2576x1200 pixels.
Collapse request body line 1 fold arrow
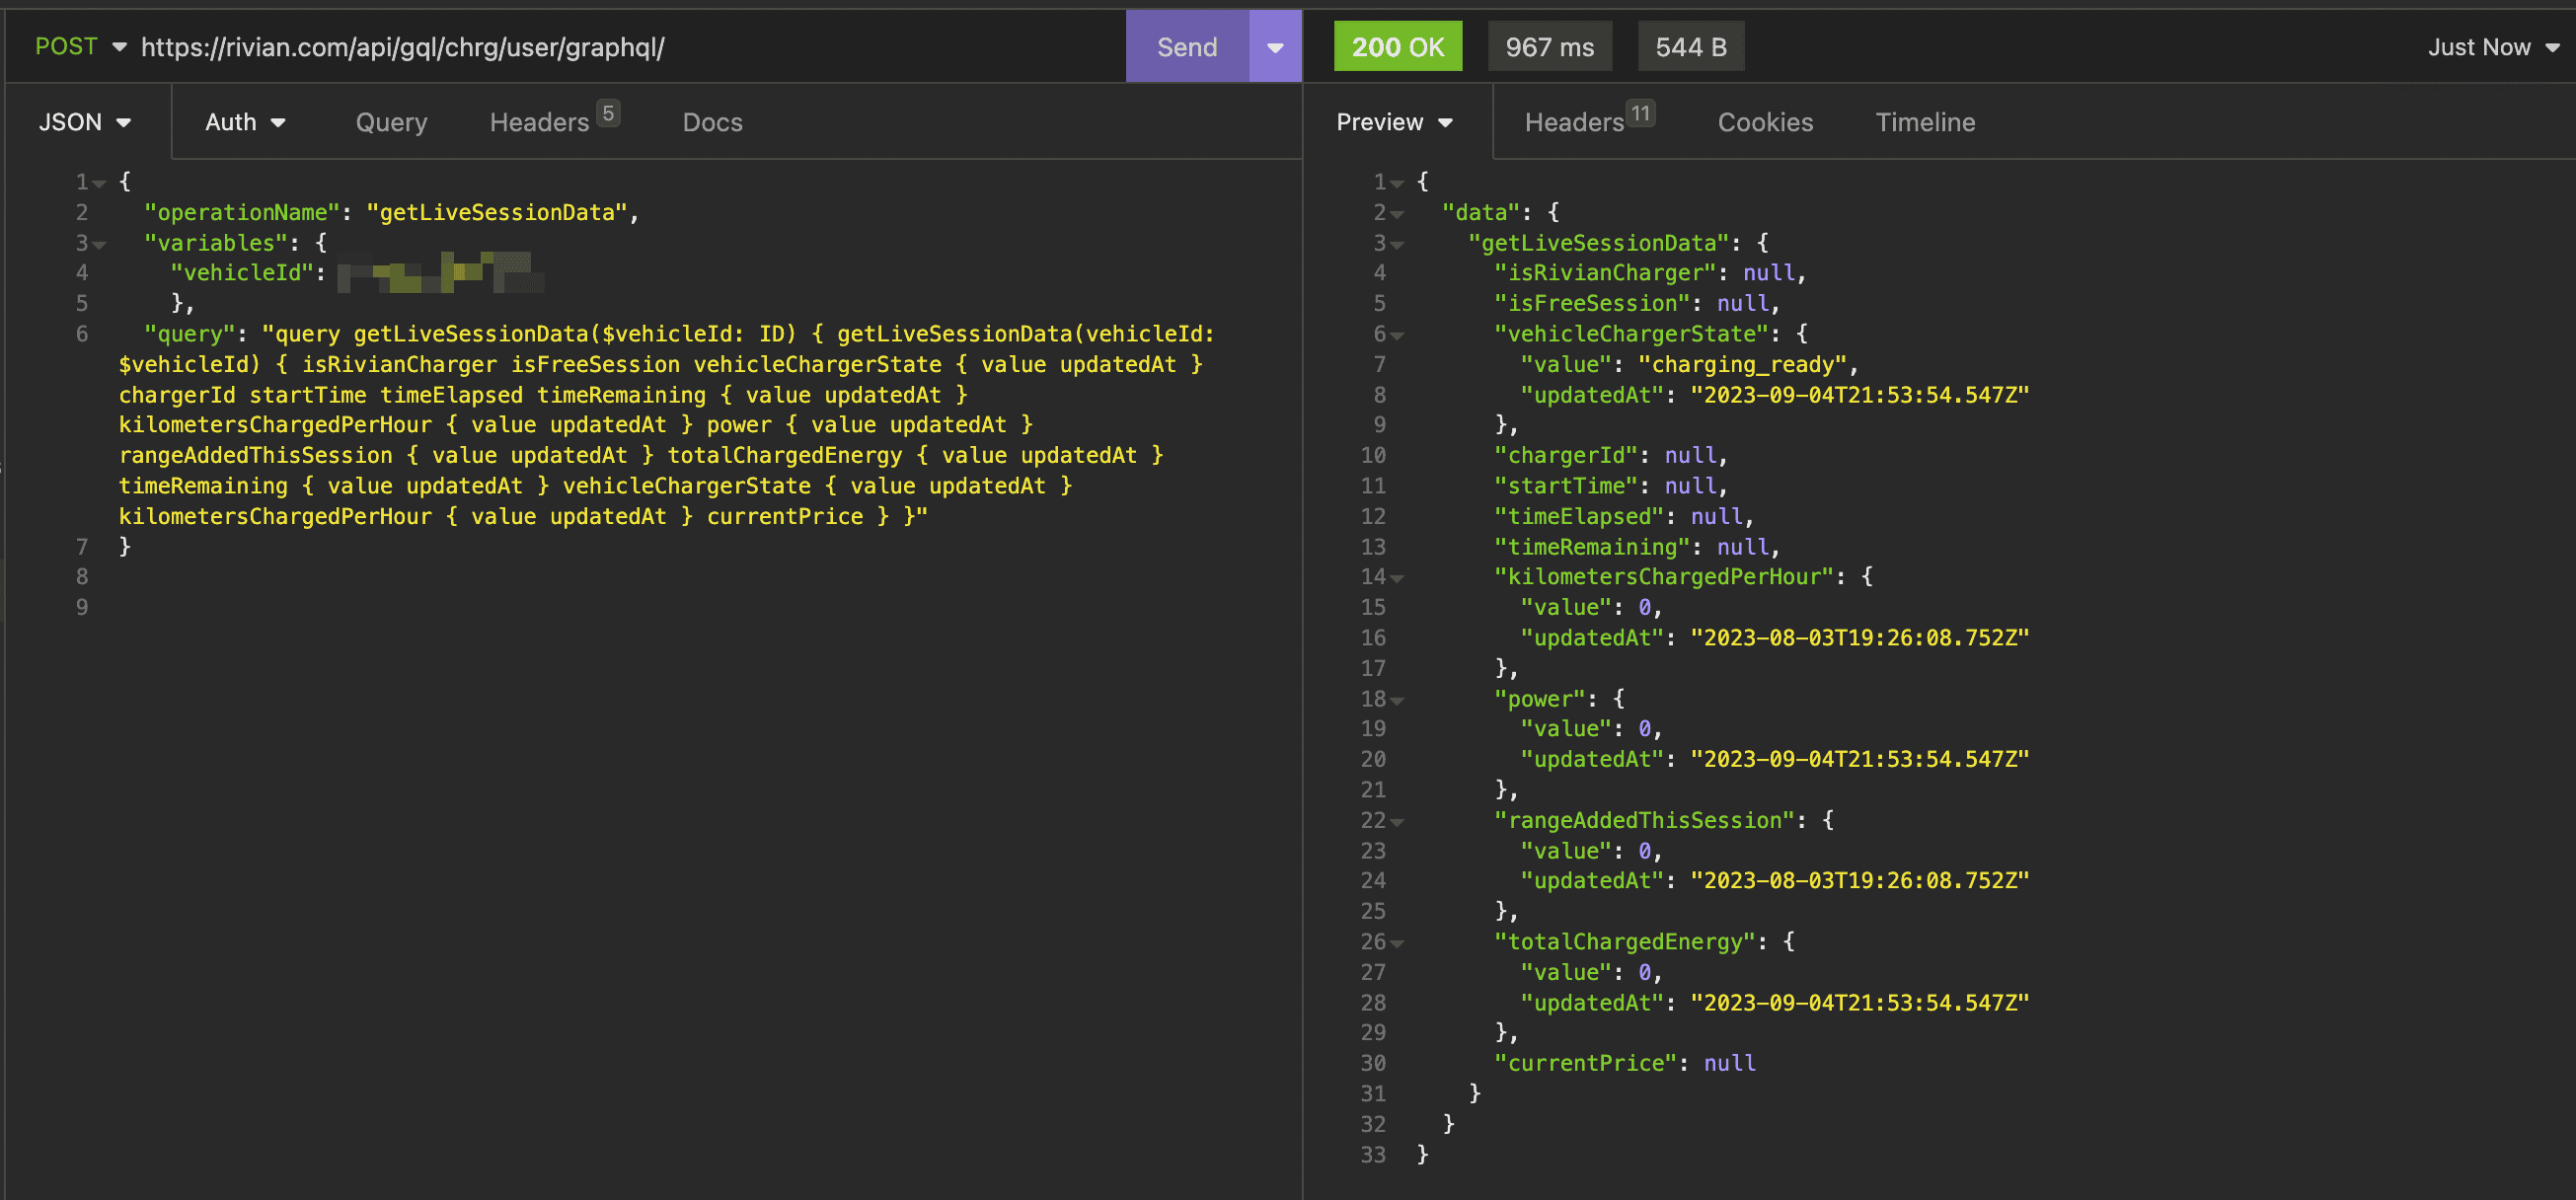(99, 183)
